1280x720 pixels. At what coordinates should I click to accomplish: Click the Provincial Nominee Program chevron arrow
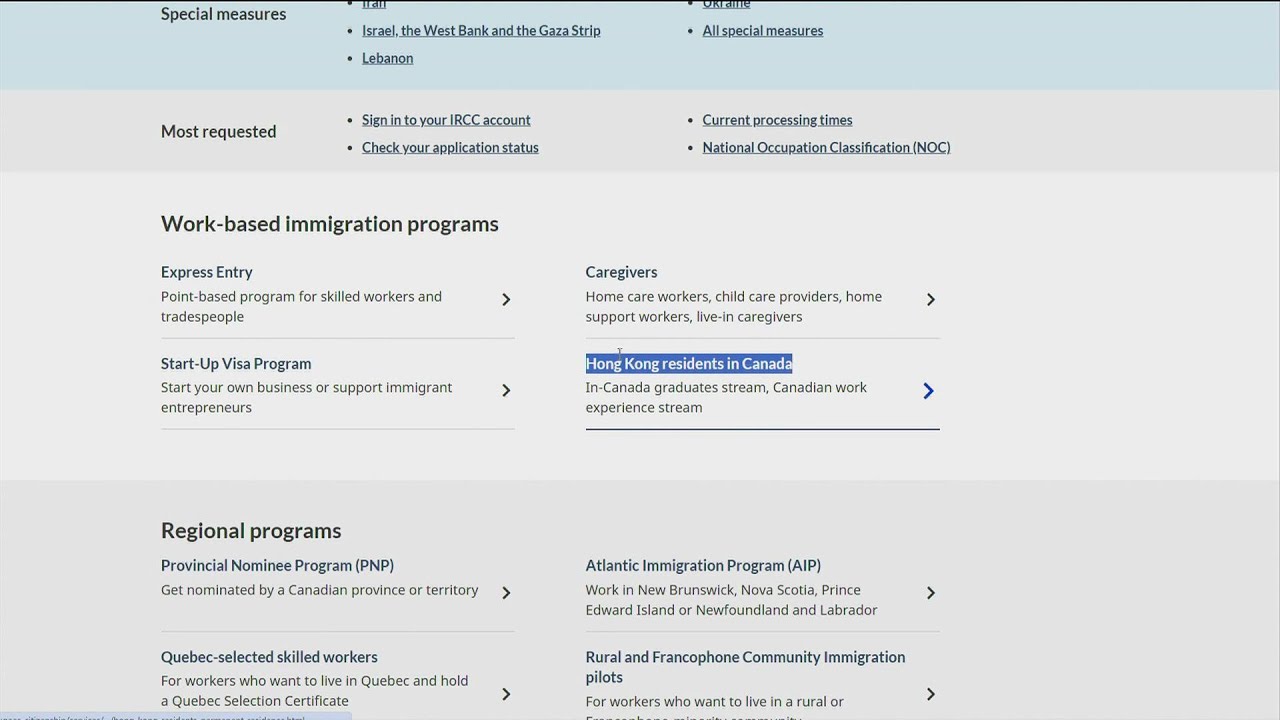click(x=506, y=592)
